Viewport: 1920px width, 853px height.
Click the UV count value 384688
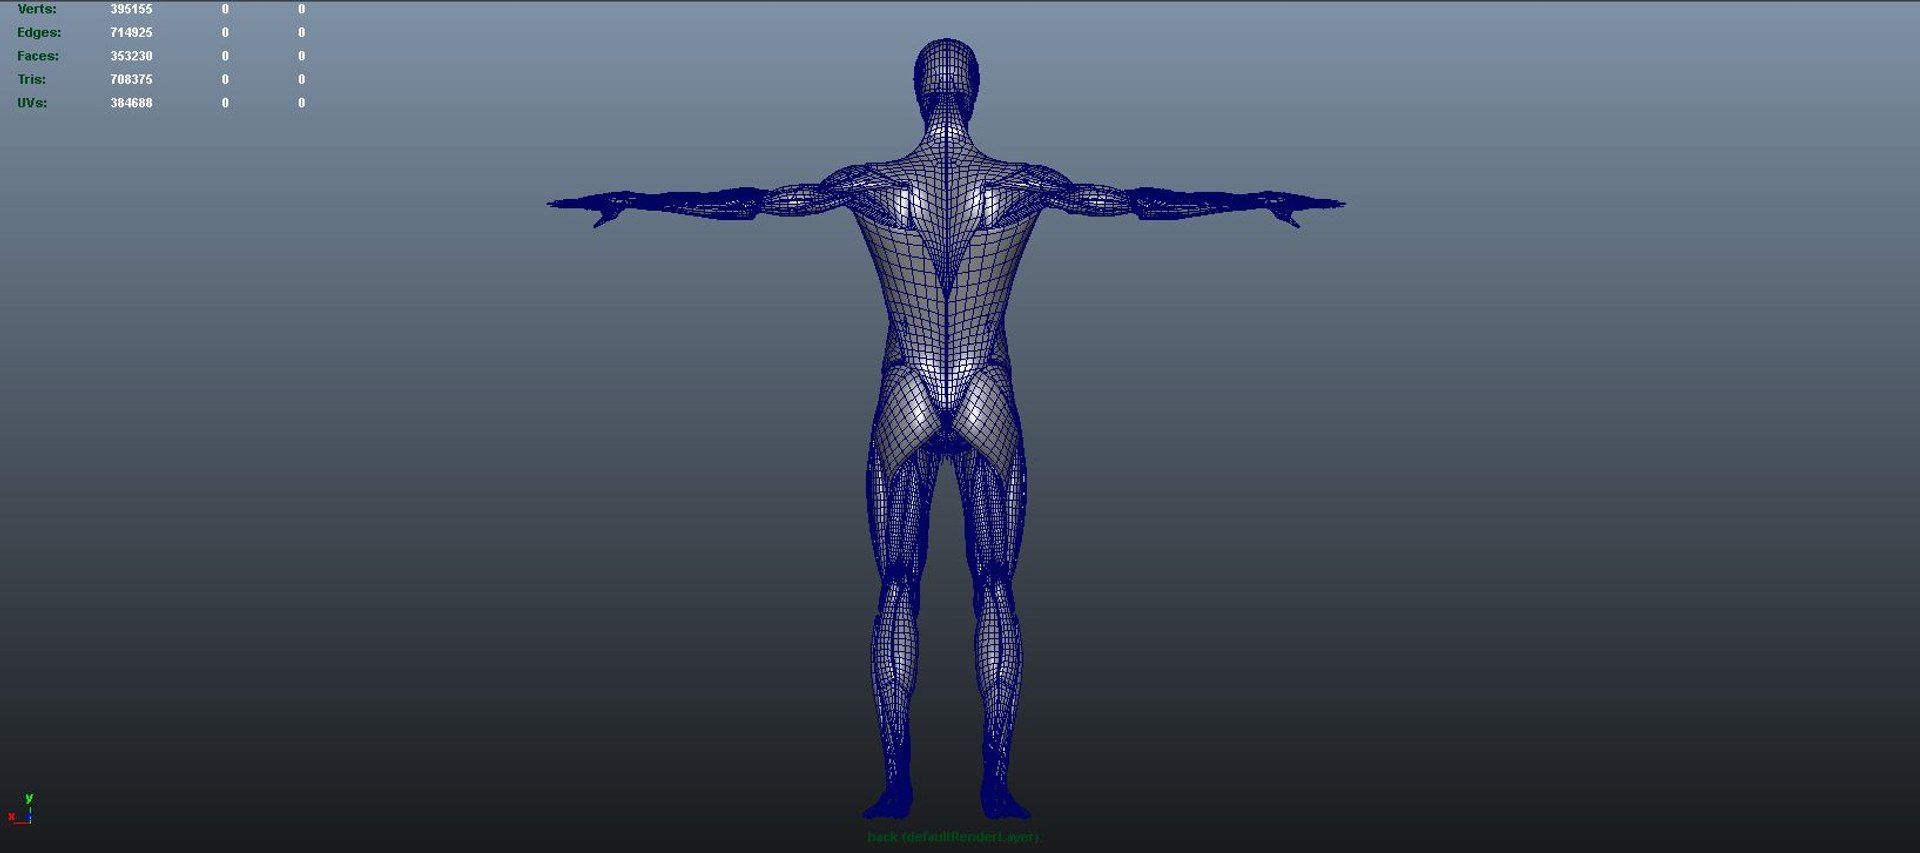pyautogui.click(x=131, y=103)
